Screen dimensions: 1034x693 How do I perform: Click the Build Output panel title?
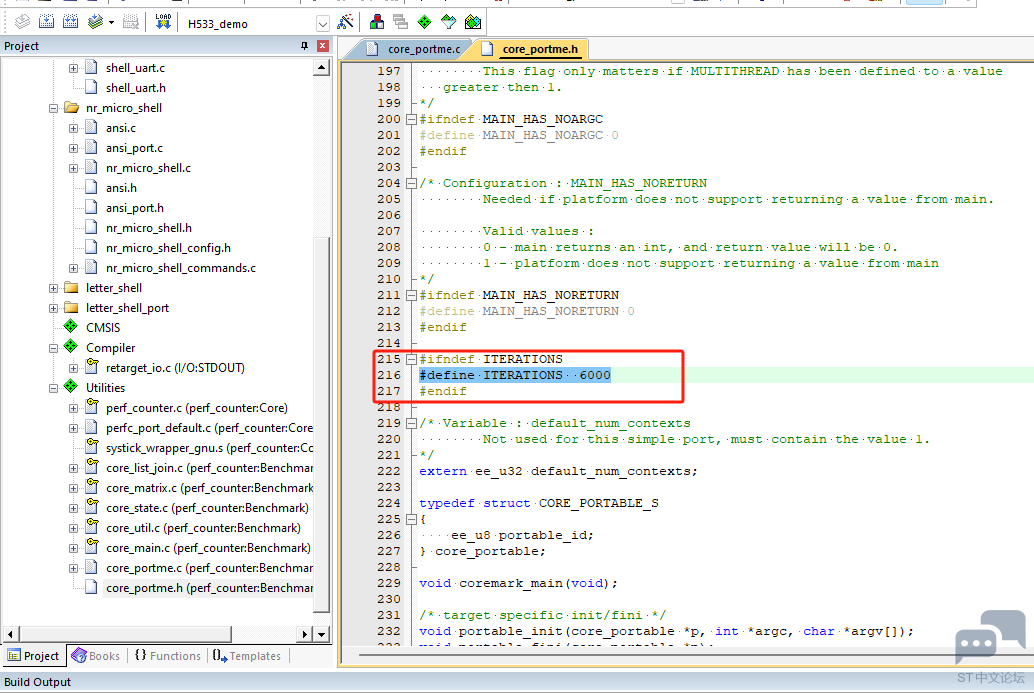tap(38, 682)
